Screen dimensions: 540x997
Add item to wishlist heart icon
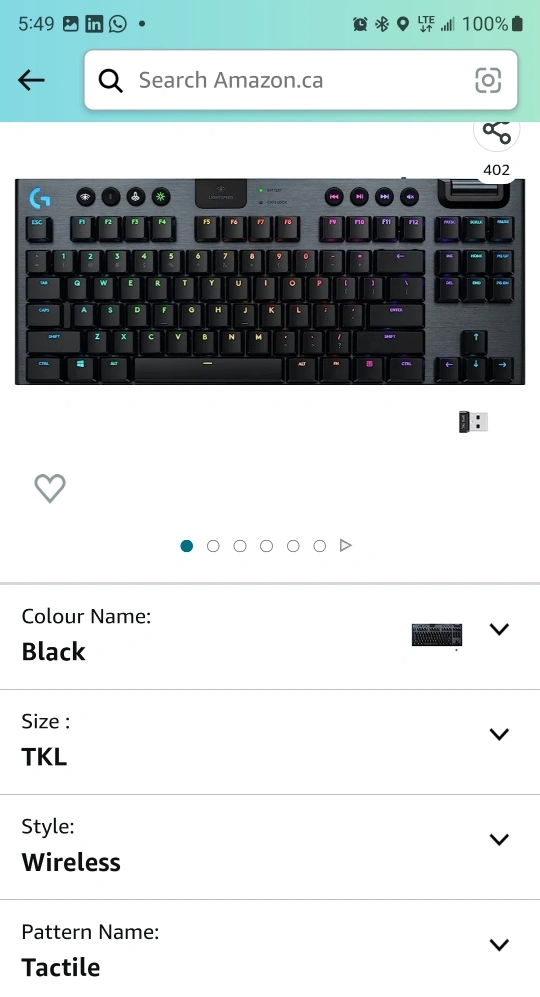coord(50,488)
